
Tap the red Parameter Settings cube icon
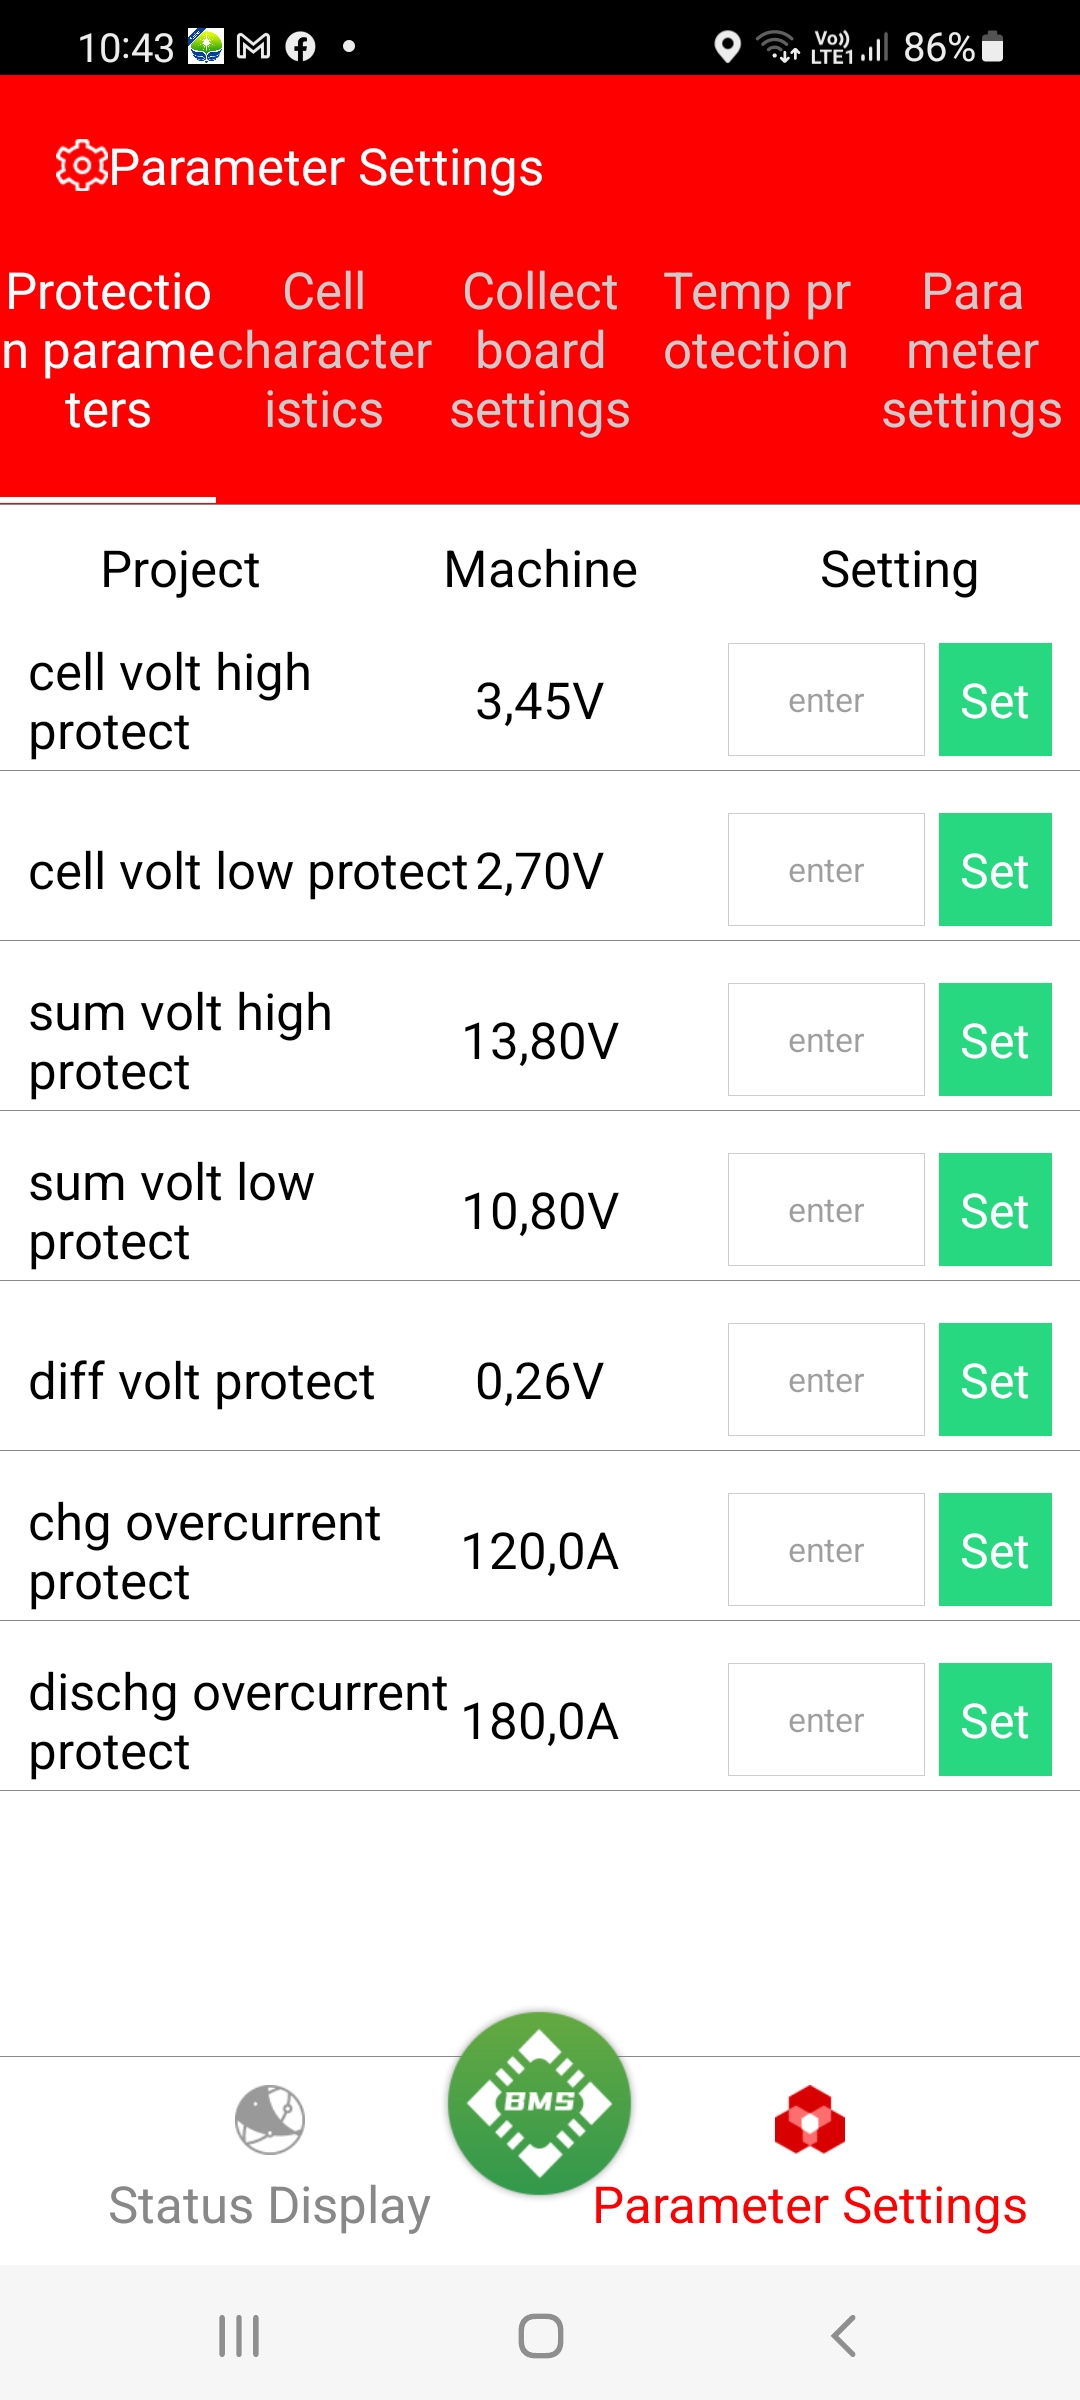click(810, 2119)
